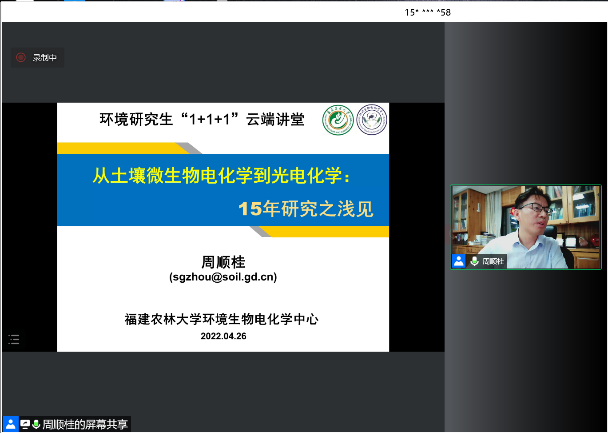Click the green microphone icon in the bottom-left bar

[x=36, y=424]
